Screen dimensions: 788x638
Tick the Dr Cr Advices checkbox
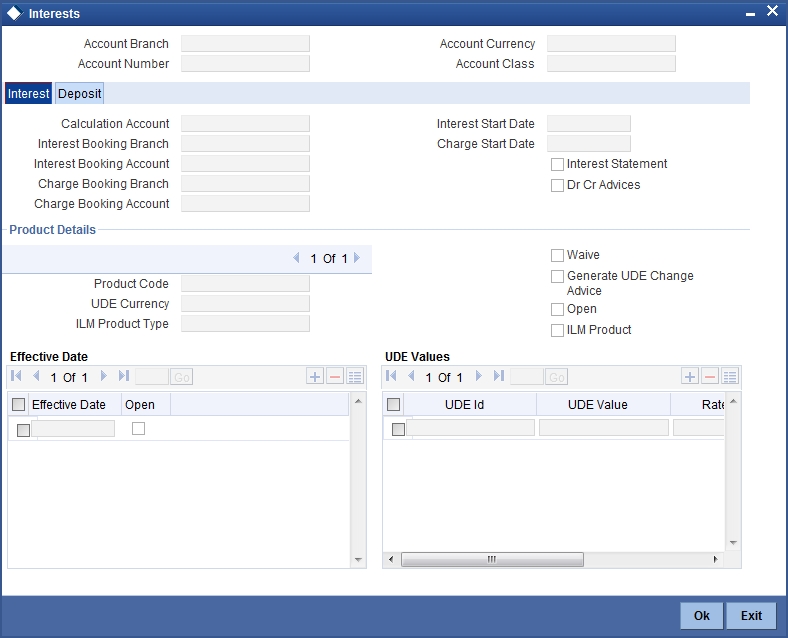pyautogui.click(x=557, y=186)
